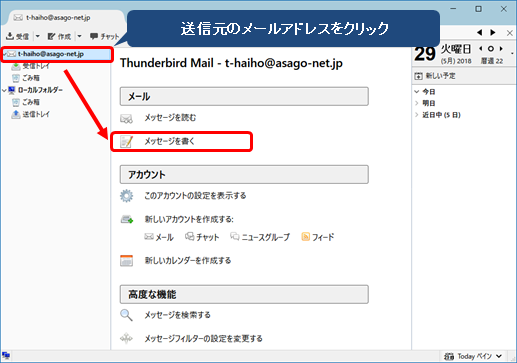Expand the 明日 section in Today pane
Image resolution: width=517 pixels, height=363 pixels.
click(417, 103)
